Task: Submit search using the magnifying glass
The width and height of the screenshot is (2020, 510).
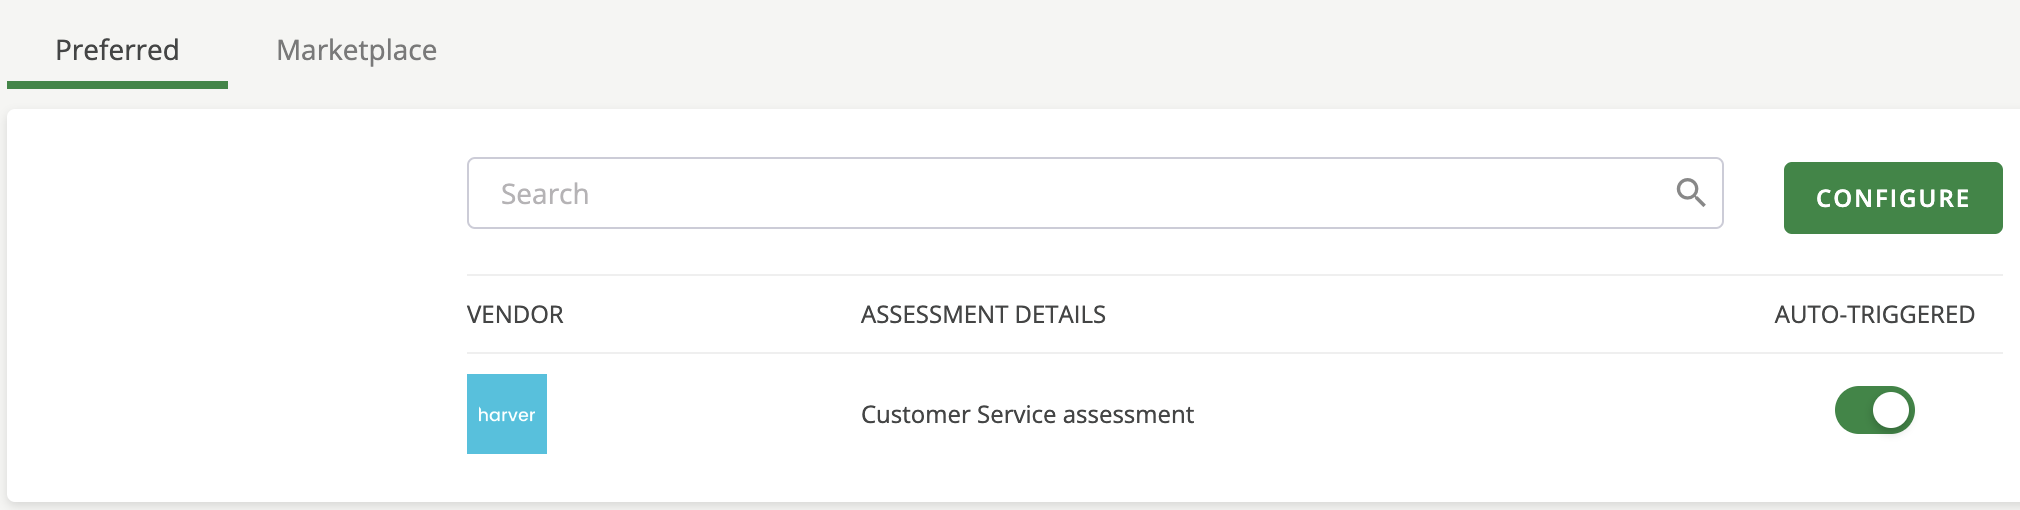Action: 1690,192
